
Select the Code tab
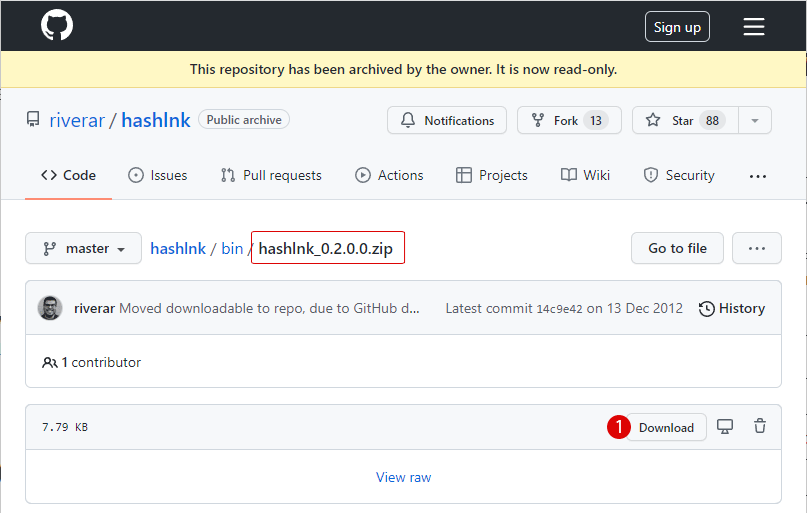pyautogui.click(x=68, y=175)
